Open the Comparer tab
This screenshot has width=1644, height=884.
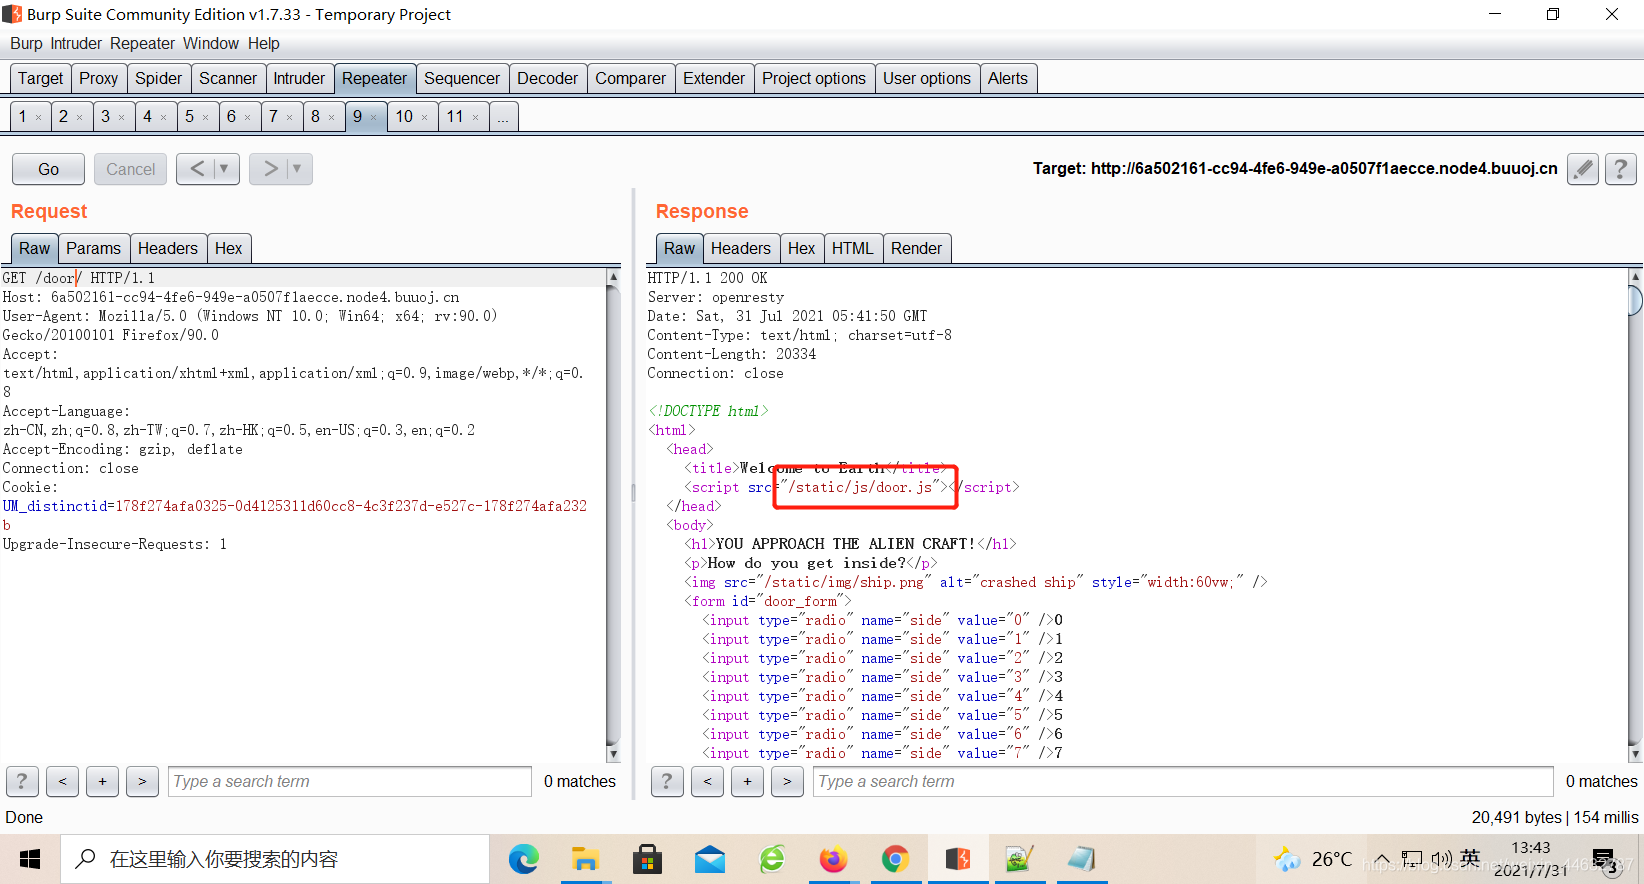point(630,78)
